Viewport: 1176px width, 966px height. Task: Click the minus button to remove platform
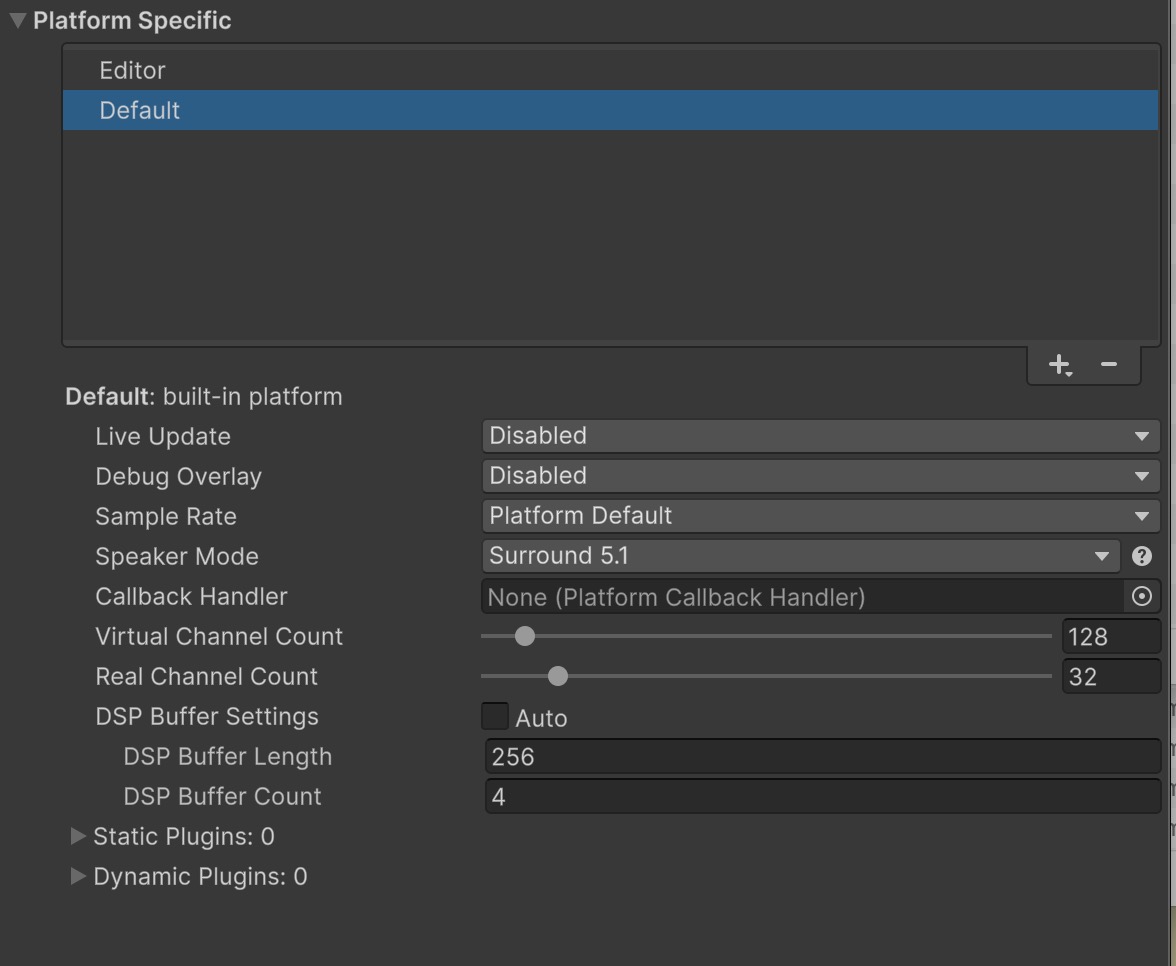click(1109, 365)
